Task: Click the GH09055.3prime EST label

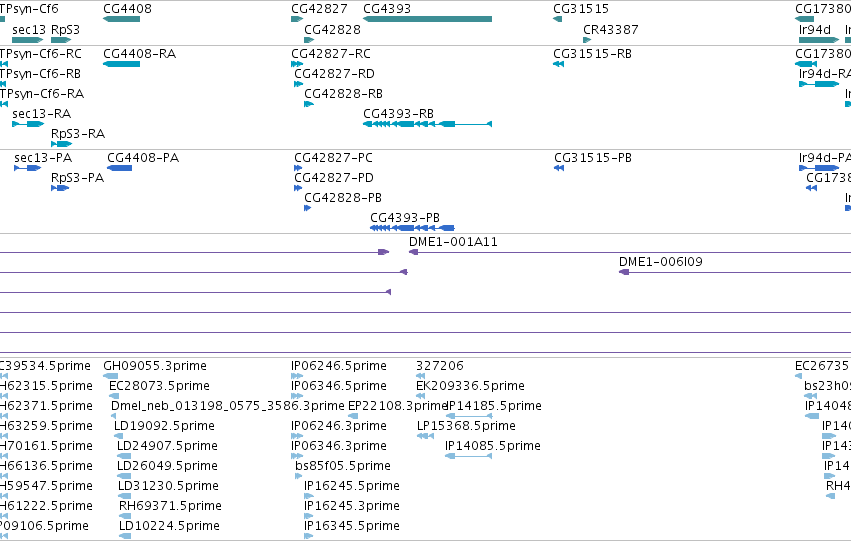Action: tap(155, 366)
